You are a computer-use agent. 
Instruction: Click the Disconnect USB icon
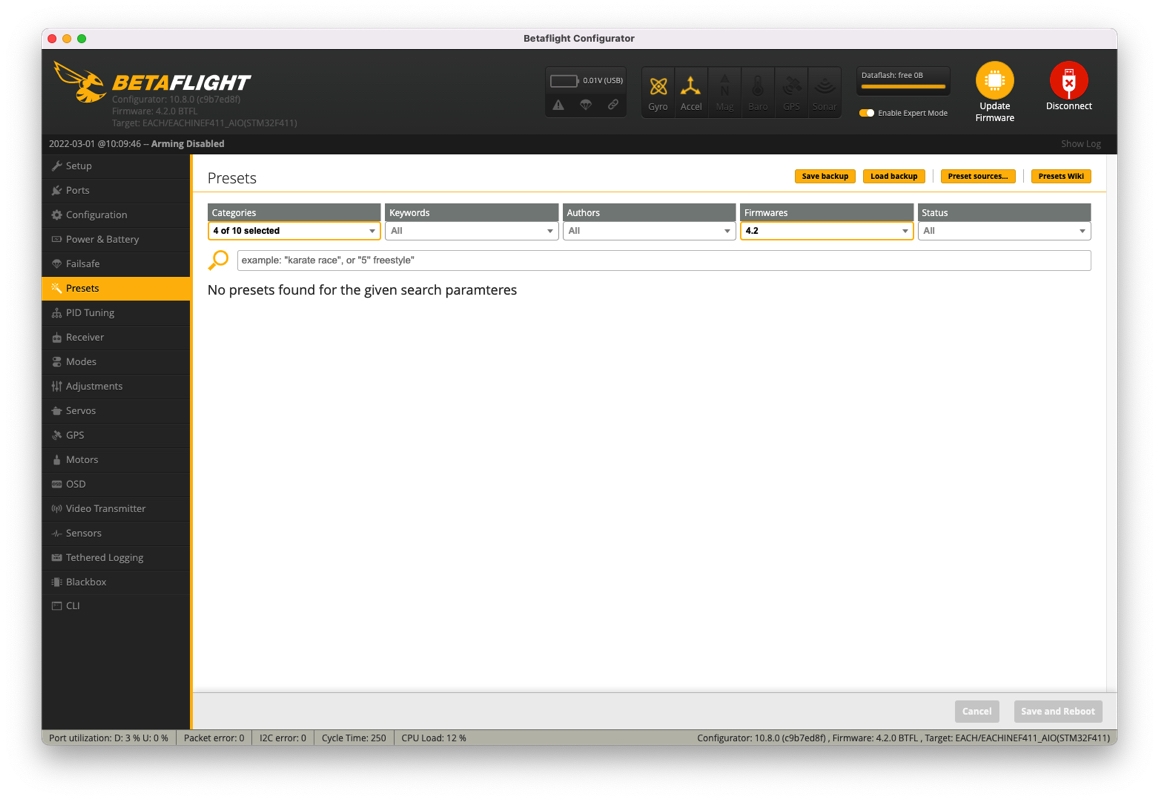[x=1068, y=80]
